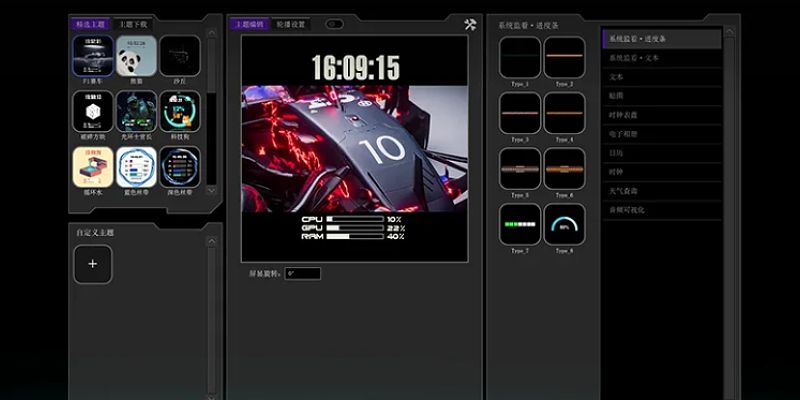Choose the Type_4 progress bar widget
This screenshot has width=800, height=400.
pyautogui.click(x=564, y=113)
